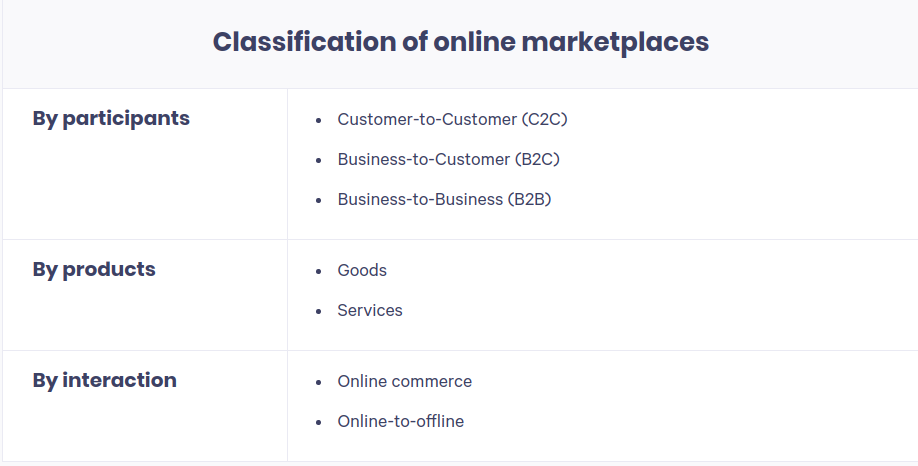The width and height of the screenshot is (918, 466).
Task: Click the Business-to-Business (B2B) list item
Action: coord(444,199)
